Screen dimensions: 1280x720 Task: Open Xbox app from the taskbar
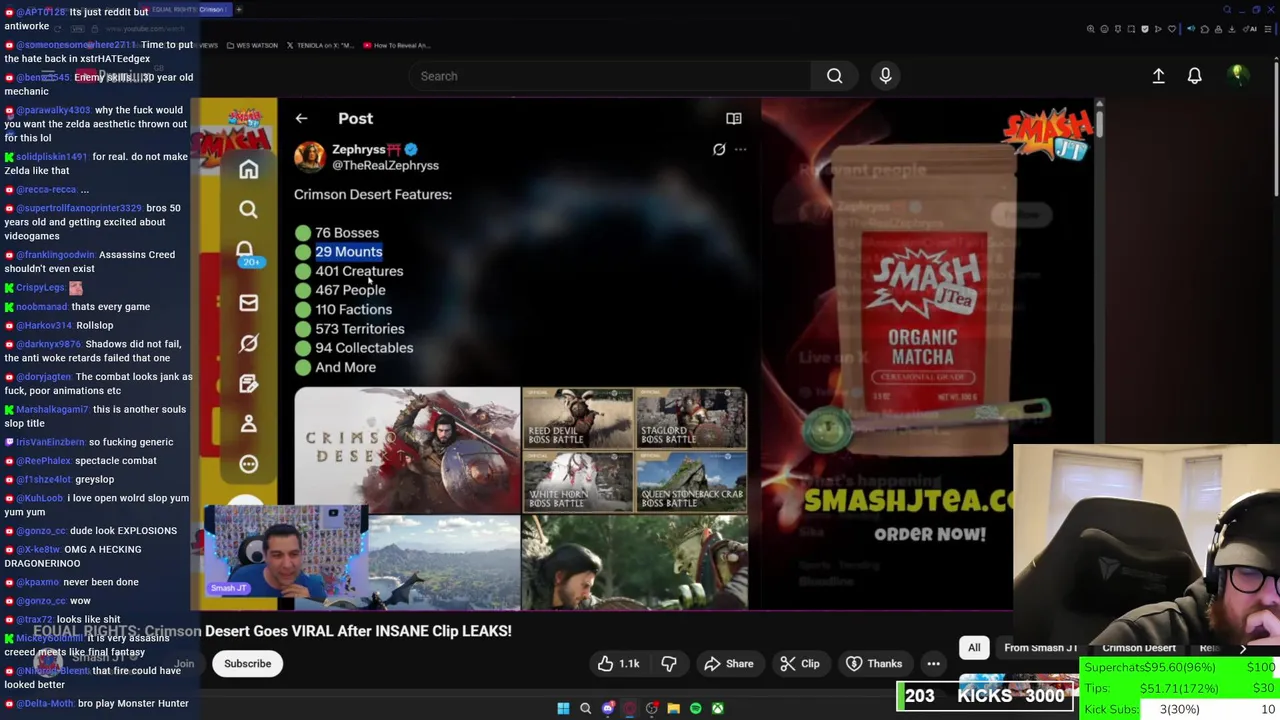[x=717, y=709]
